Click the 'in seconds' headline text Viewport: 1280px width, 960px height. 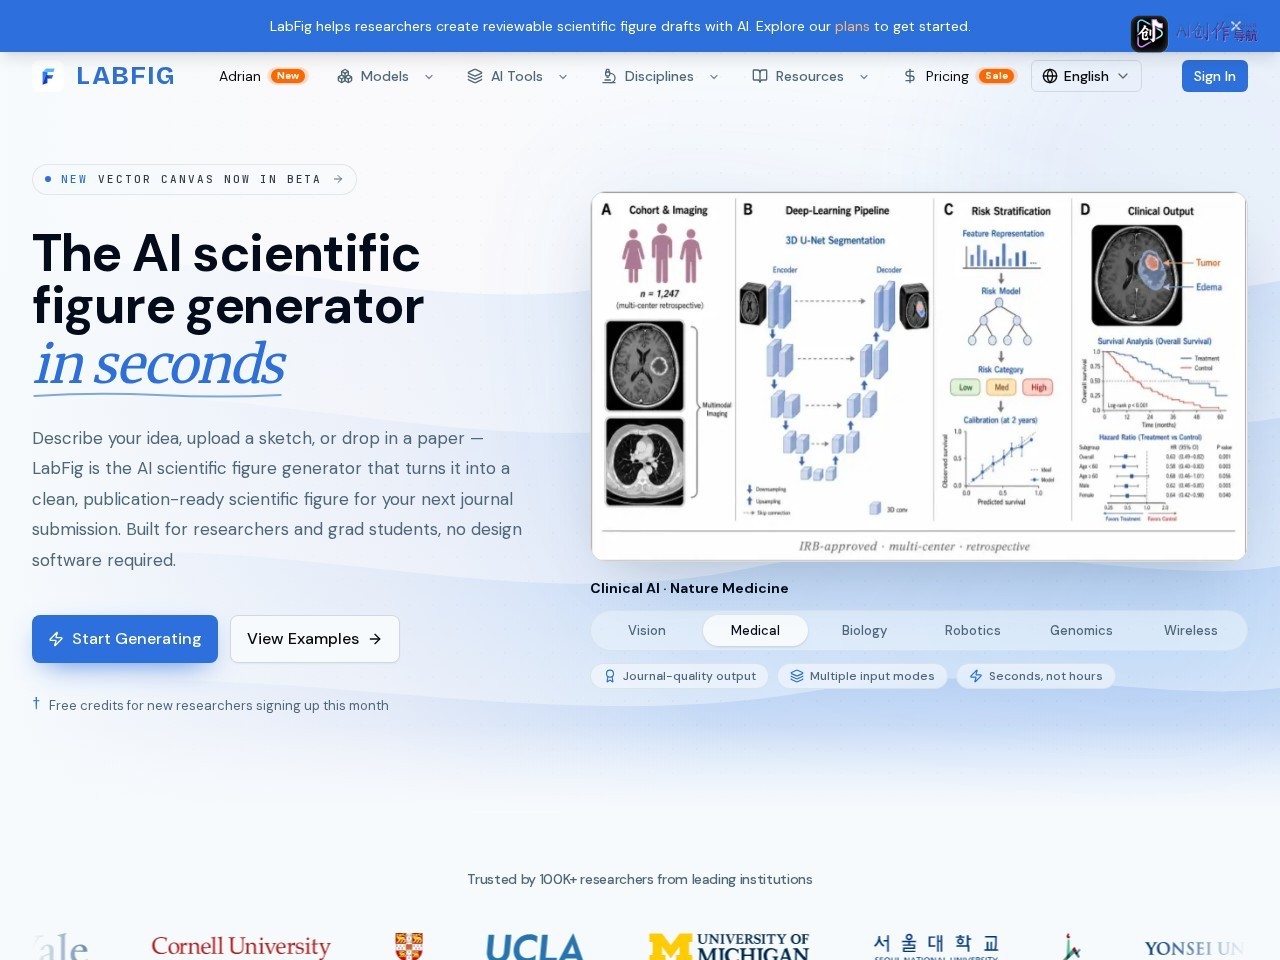pos(159,364)
